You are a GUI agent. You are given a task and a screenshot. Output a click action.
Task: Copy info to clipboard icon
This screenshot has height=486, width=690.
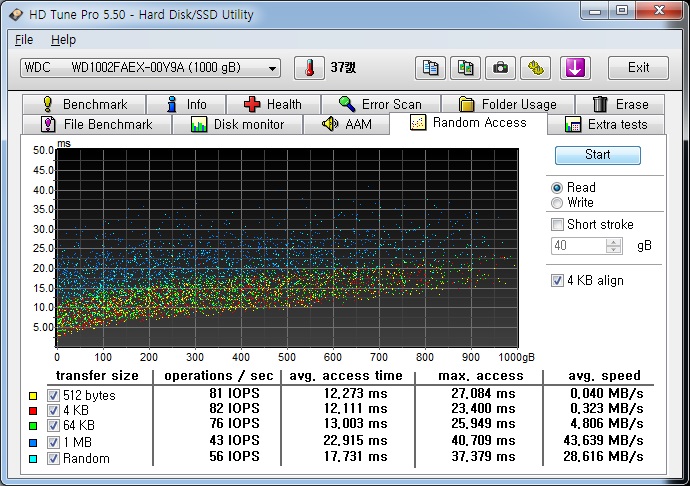430,68
